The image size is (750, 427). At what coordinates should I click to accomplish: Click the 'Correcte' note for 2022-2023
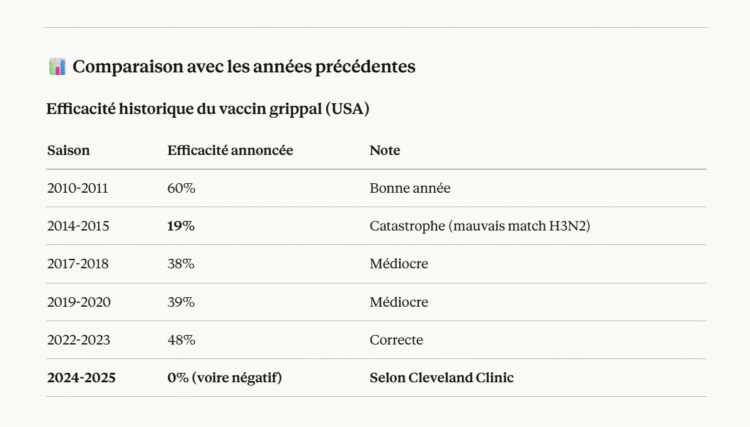coord(396,340)
